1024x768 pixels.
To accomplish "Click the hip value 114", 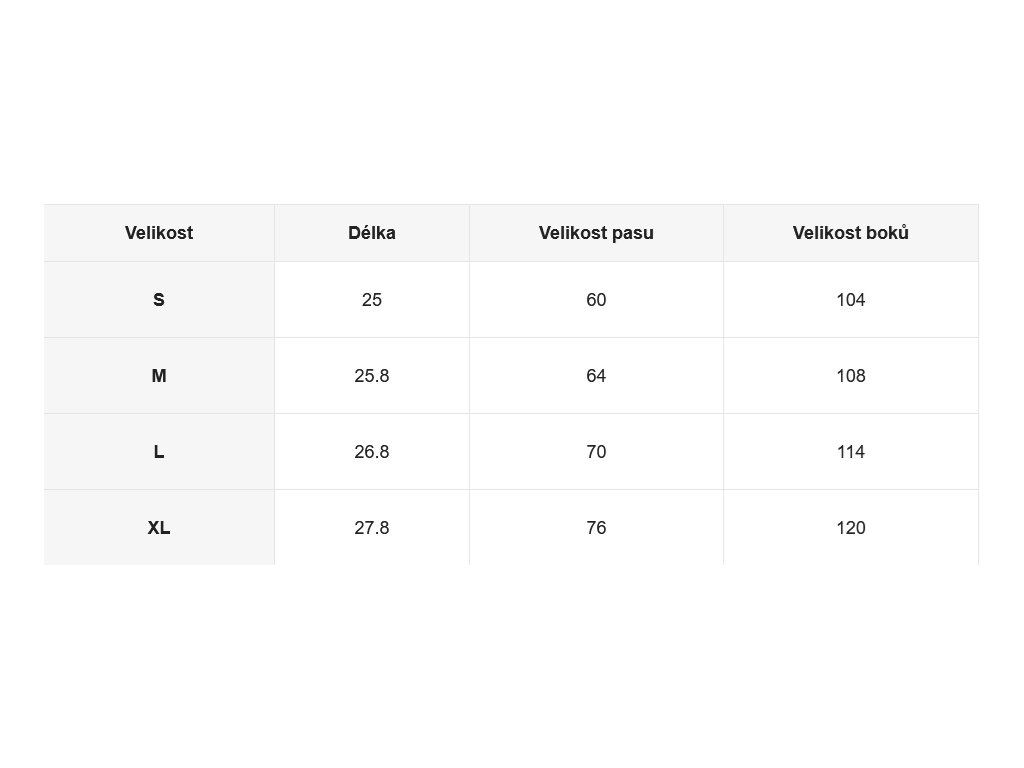I will [x=851, y=452].
